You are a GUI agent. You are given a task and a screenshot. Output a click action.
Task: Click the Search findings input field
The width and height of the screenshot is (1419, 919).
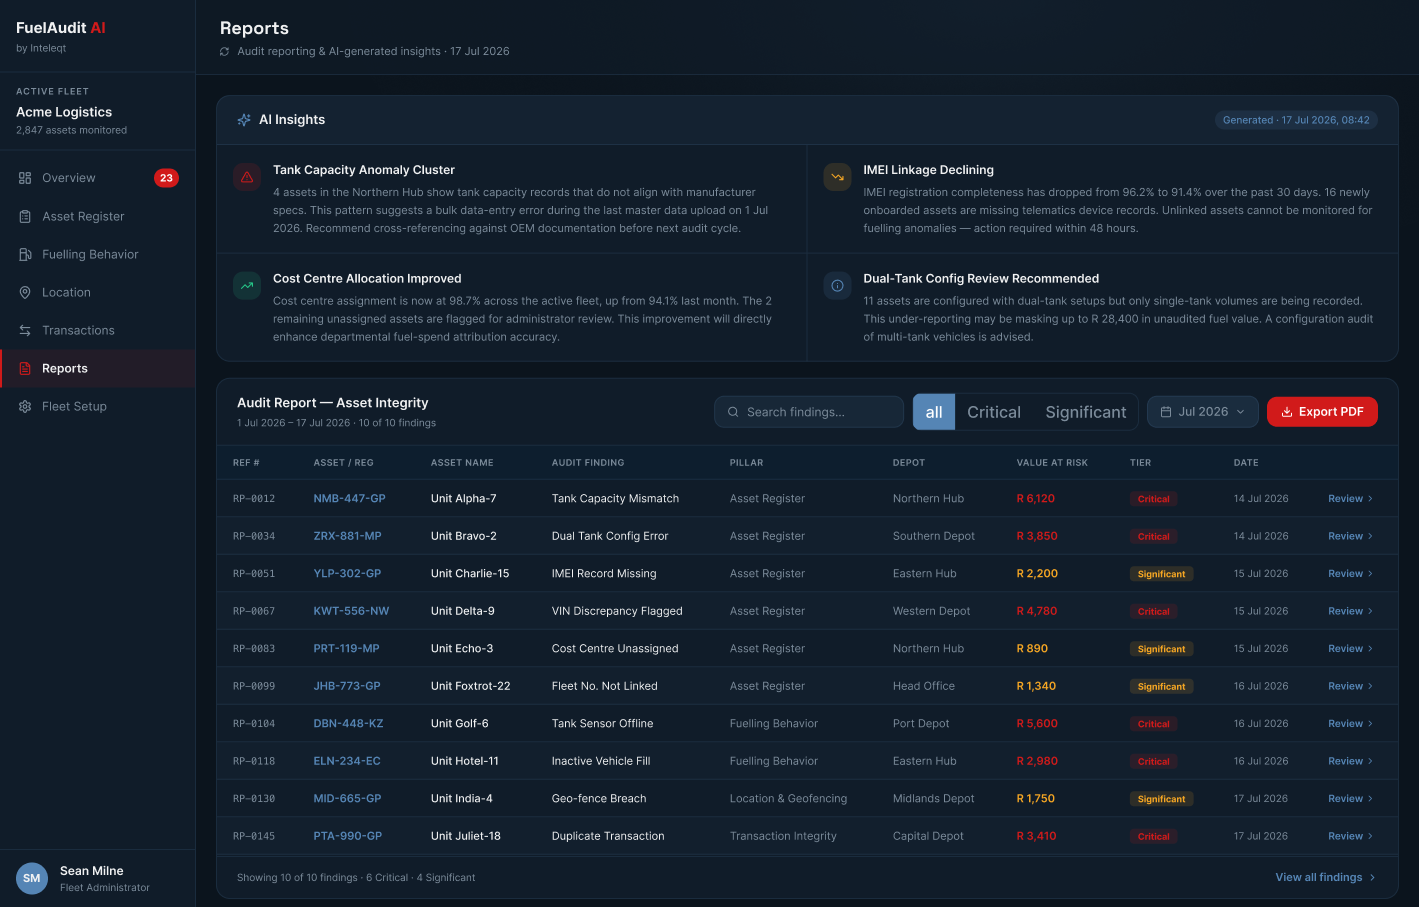click(x=809, y=412)
